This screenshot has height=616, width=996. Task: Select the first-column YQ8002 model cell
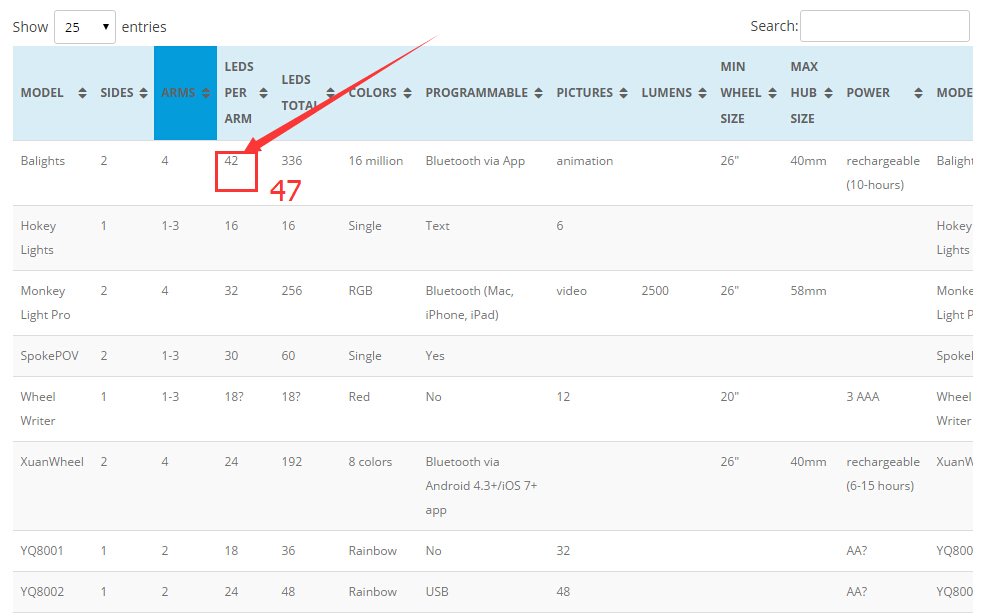42,591
